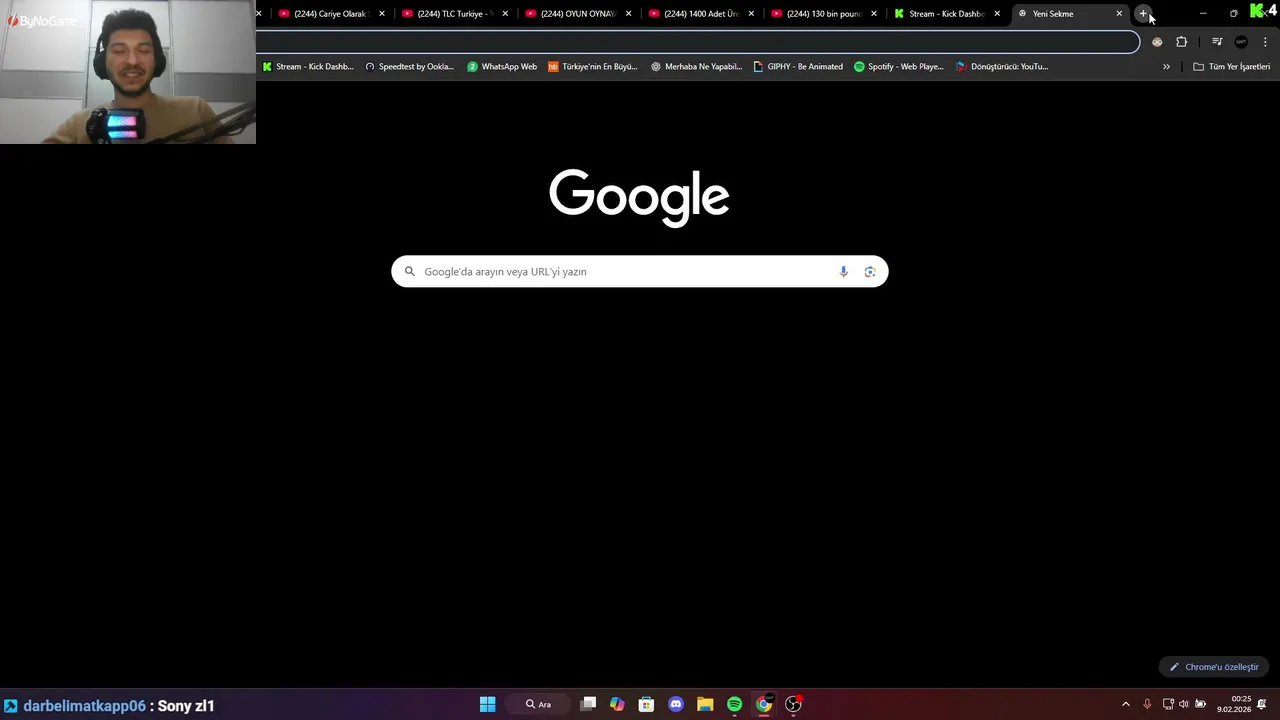Open 'Stream - Kick Dashb...' bookmark
This screenshot has height=720, width=1280.
coord(308,67)
